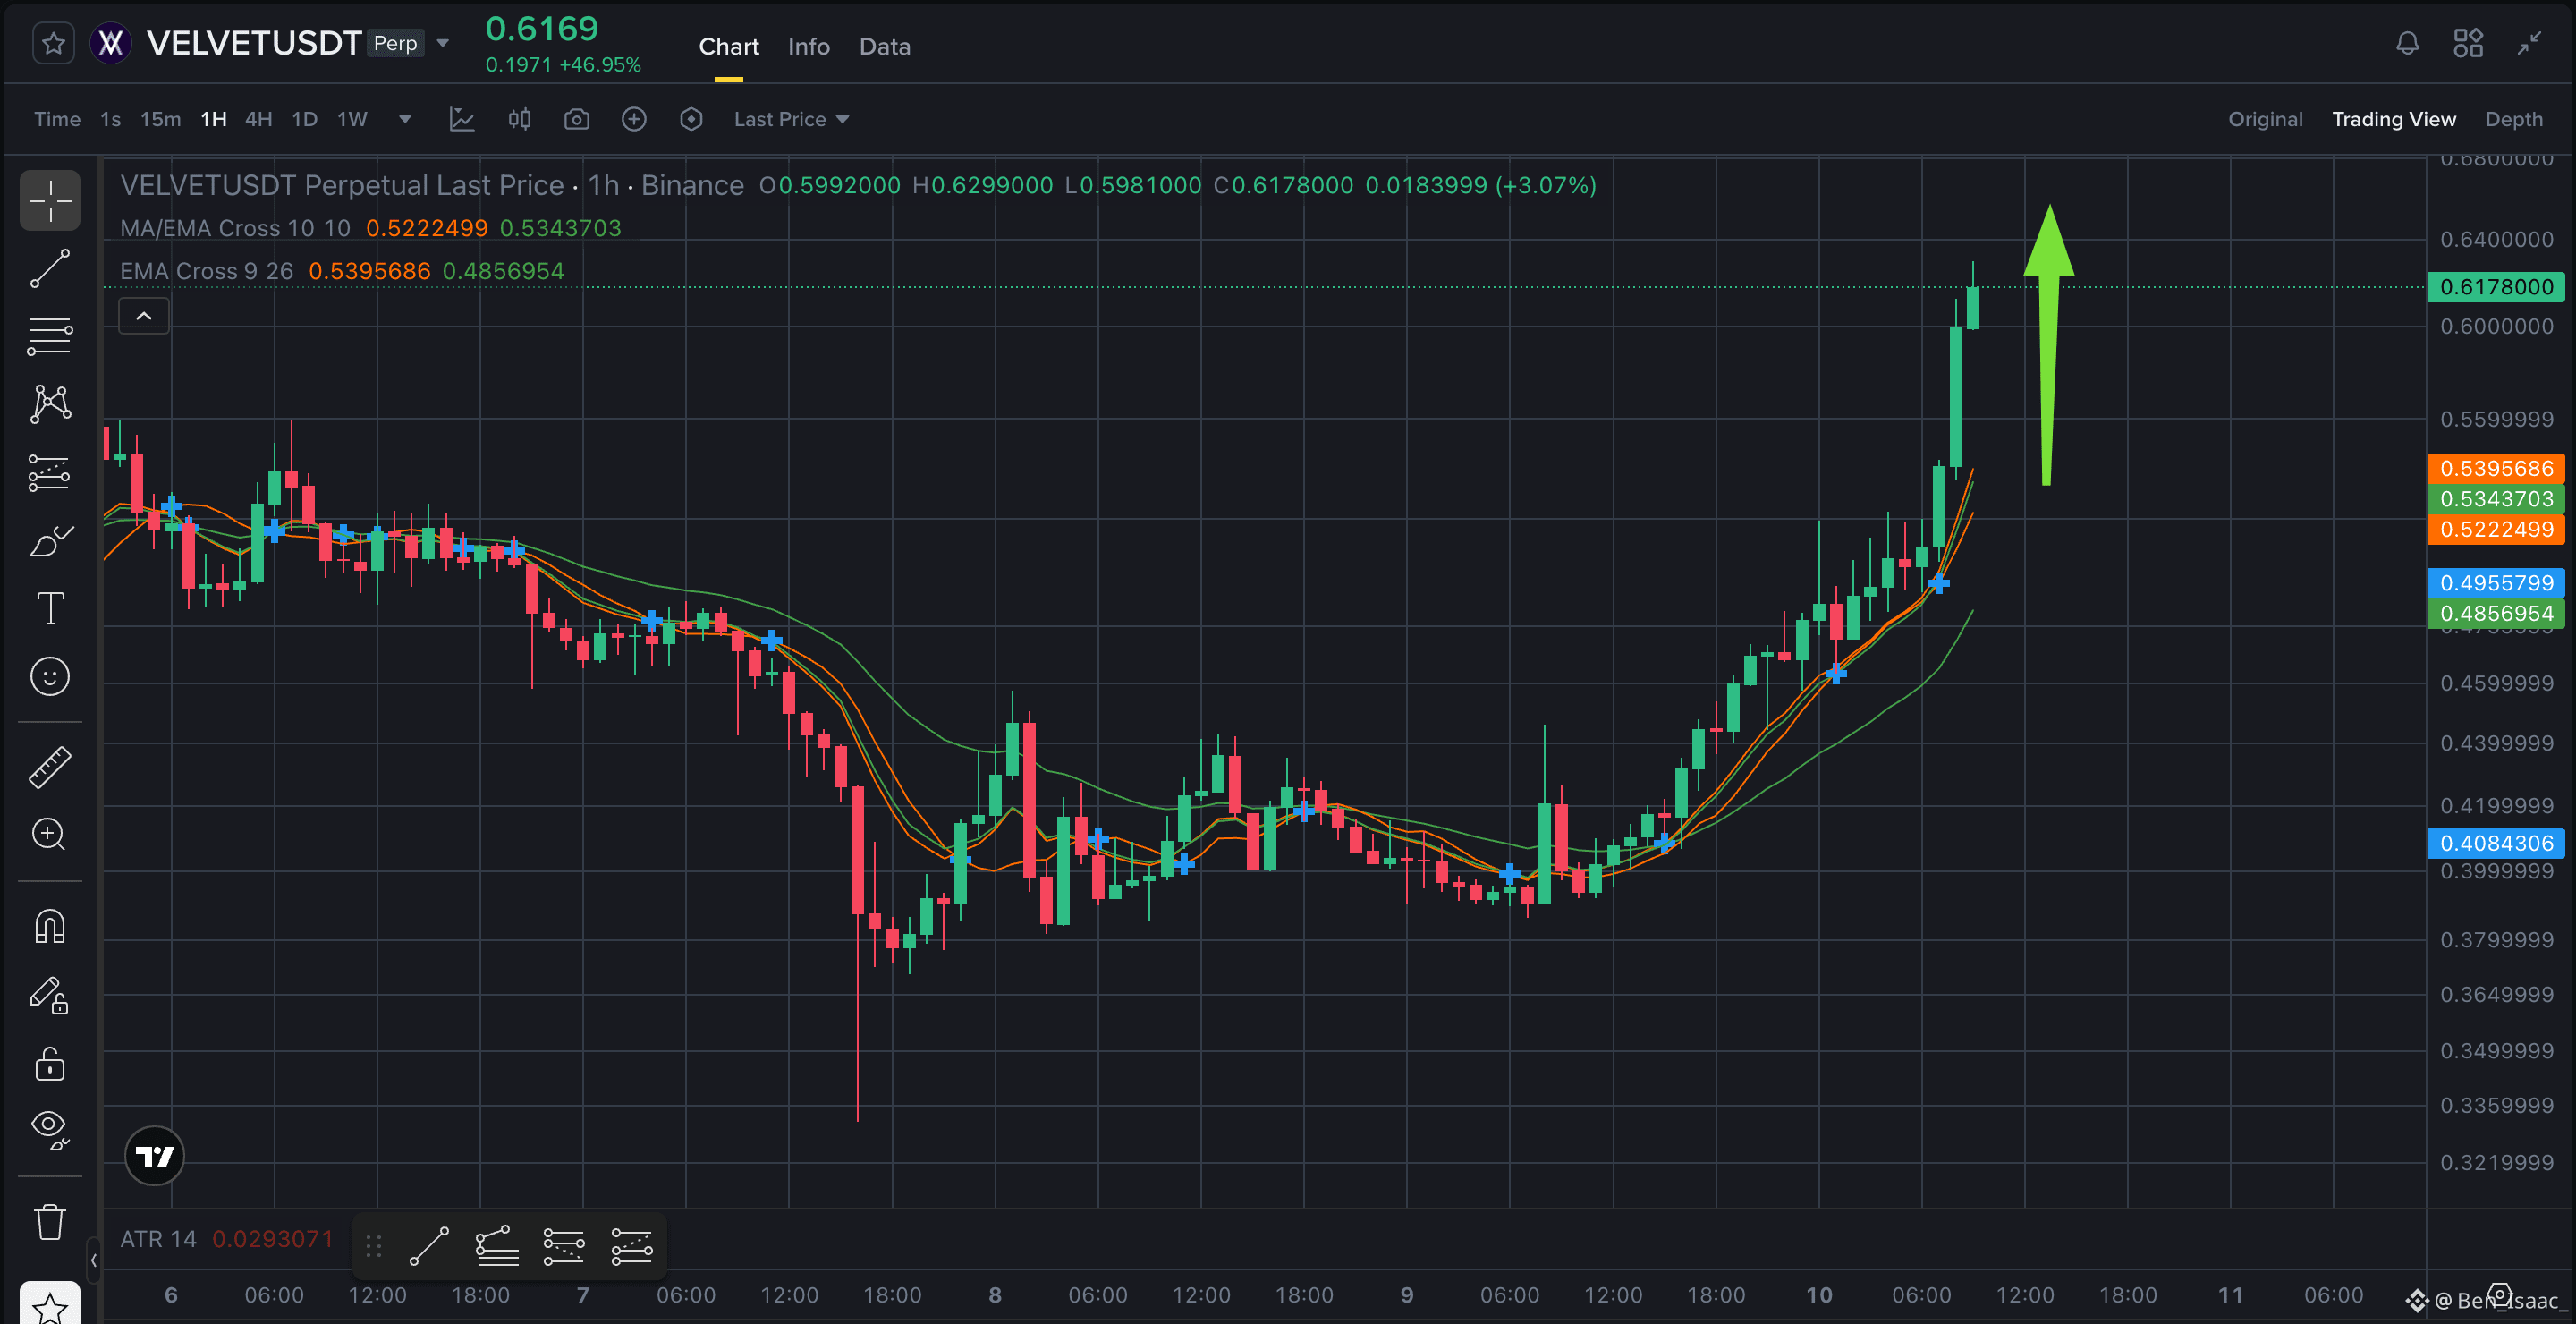Open the layout grid icon
Viewport: 2576px width, 1324px height.
[2468, 43]
